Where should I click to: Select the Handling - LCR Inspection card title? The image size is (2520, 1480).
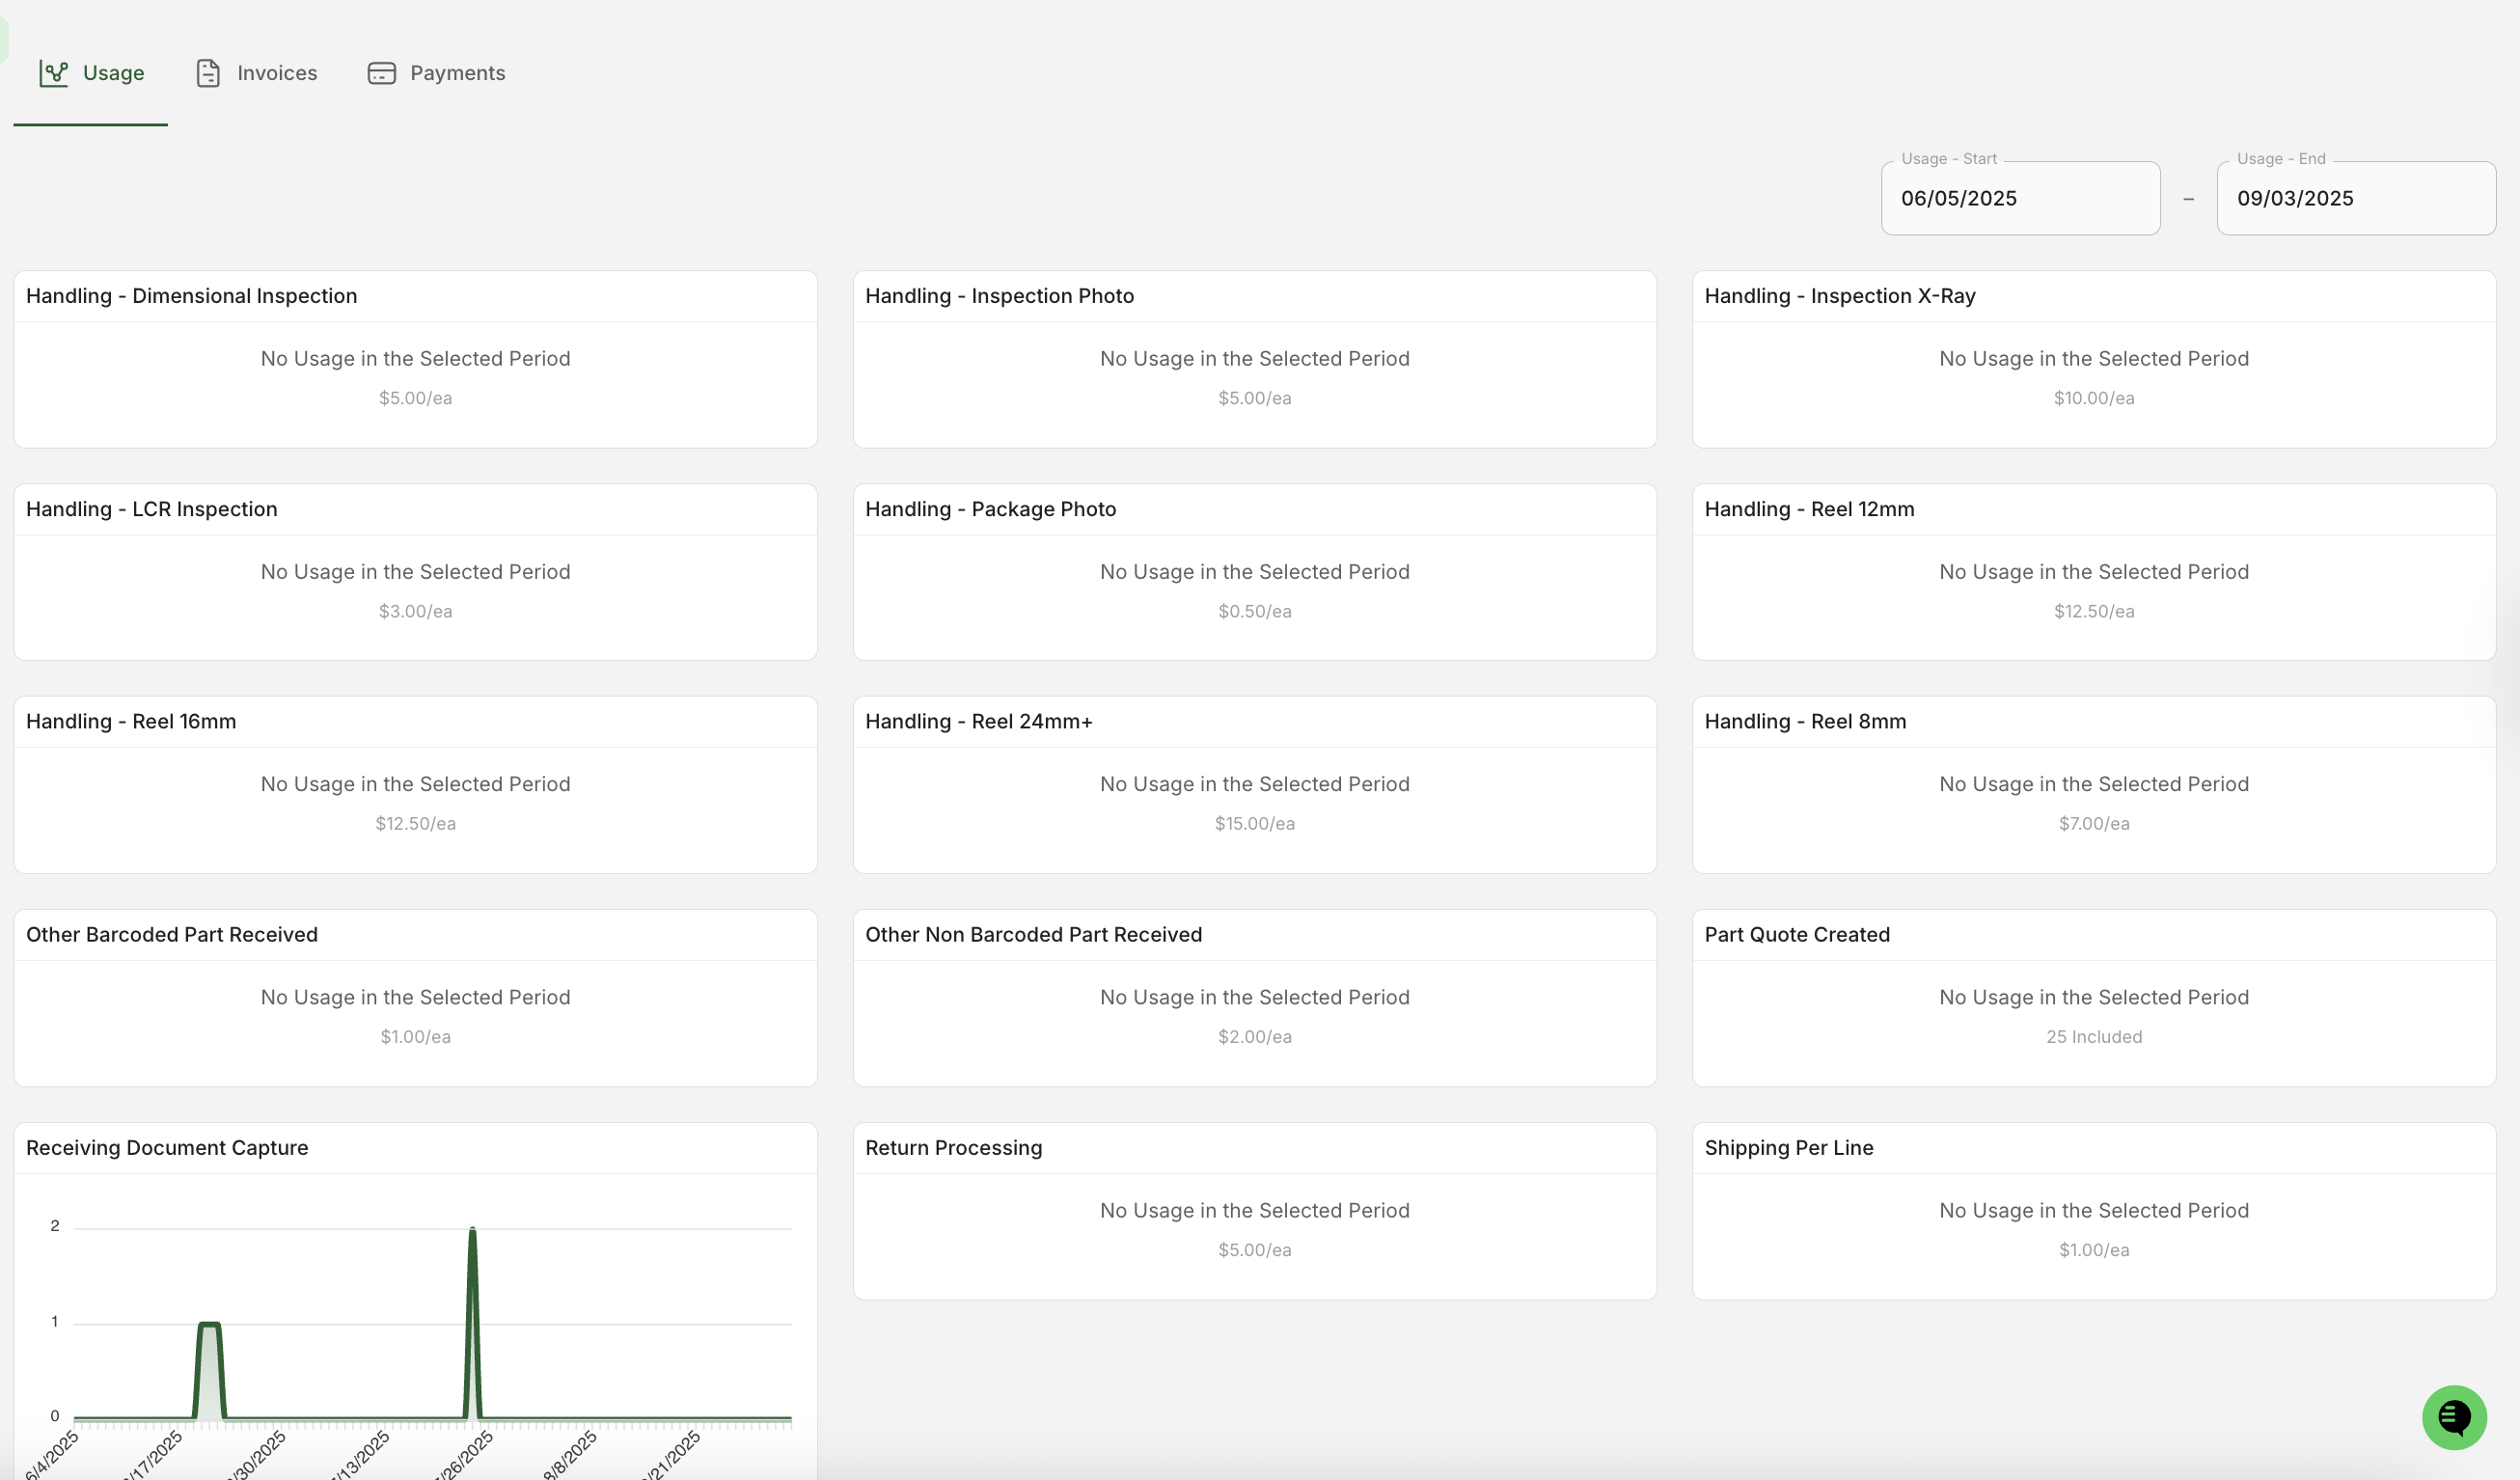pos(152,509)
